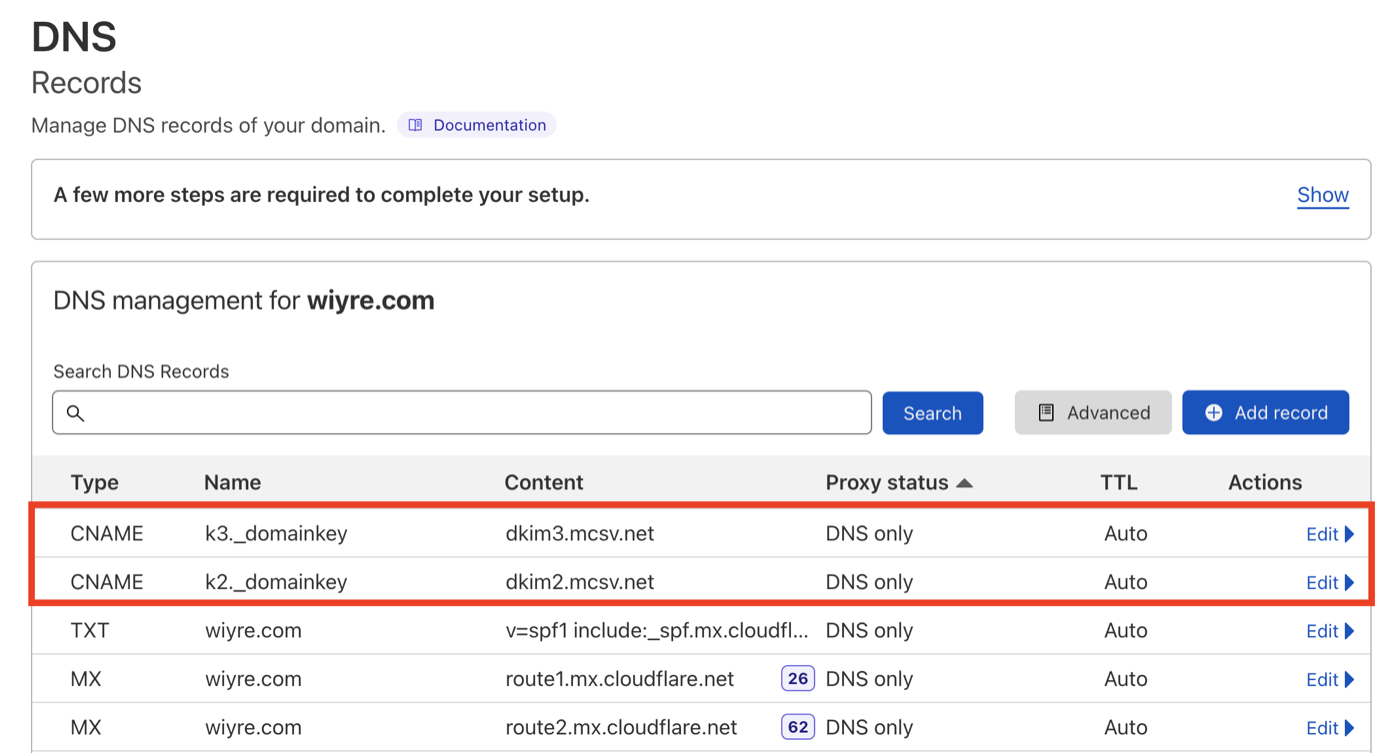Edit the route2.mx.cloudflare.net MX record
Screen dimensions: 1400x753
coord(1330,728)
